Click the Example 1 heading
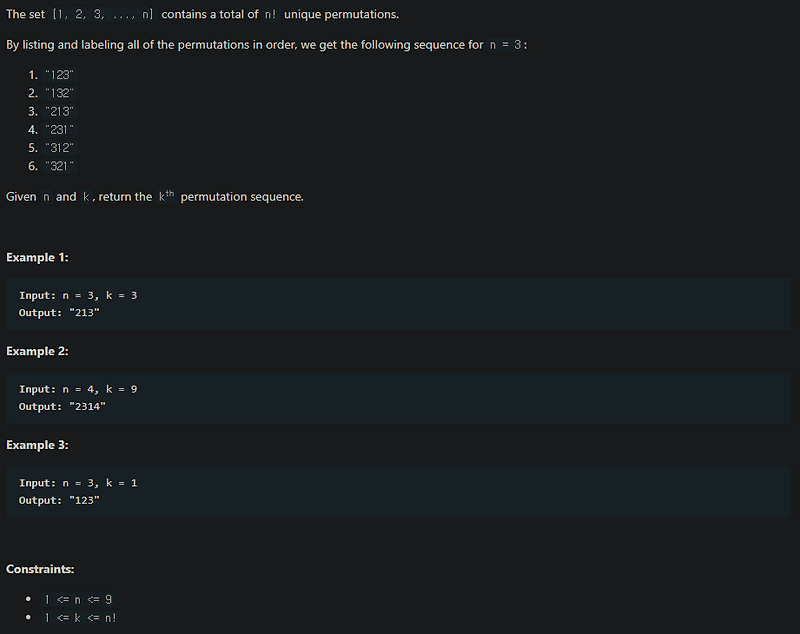 (37, 258)
